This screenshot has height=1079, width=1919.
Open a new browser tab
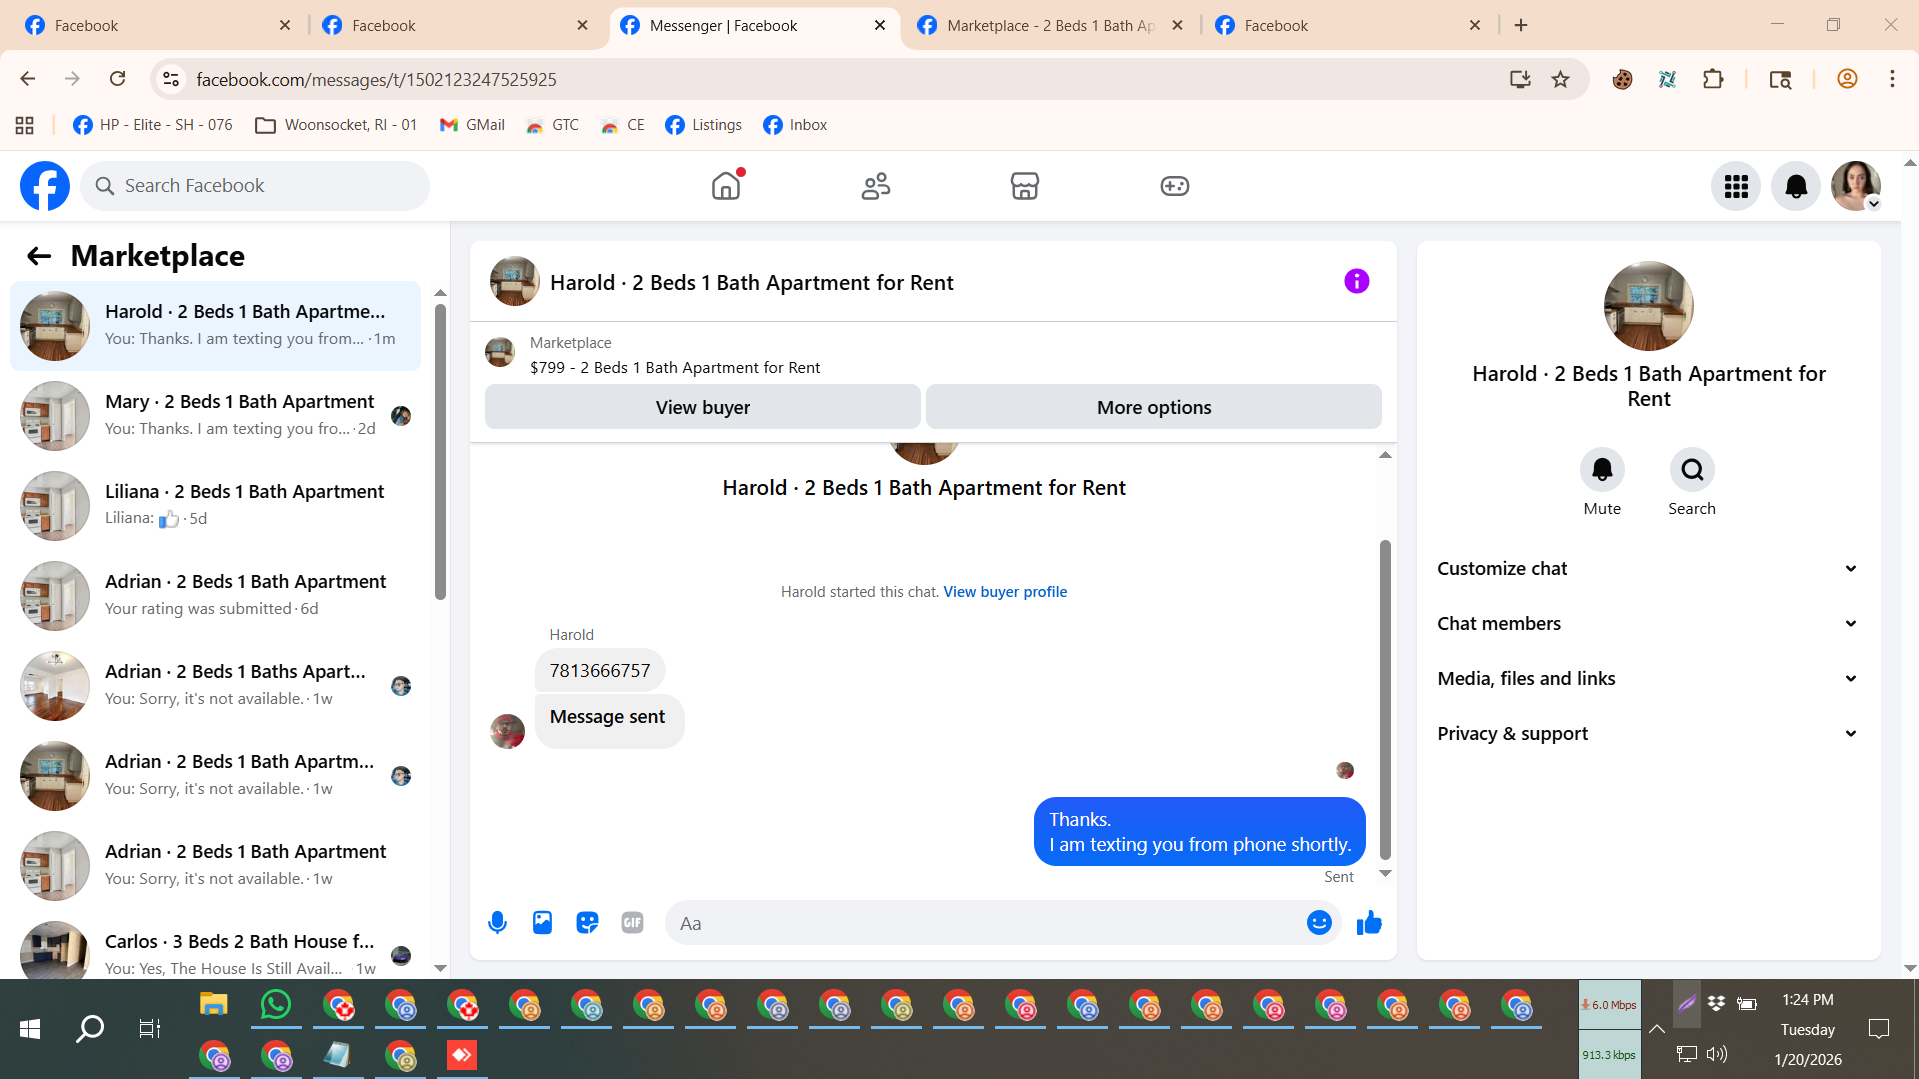pos(1521,26)
